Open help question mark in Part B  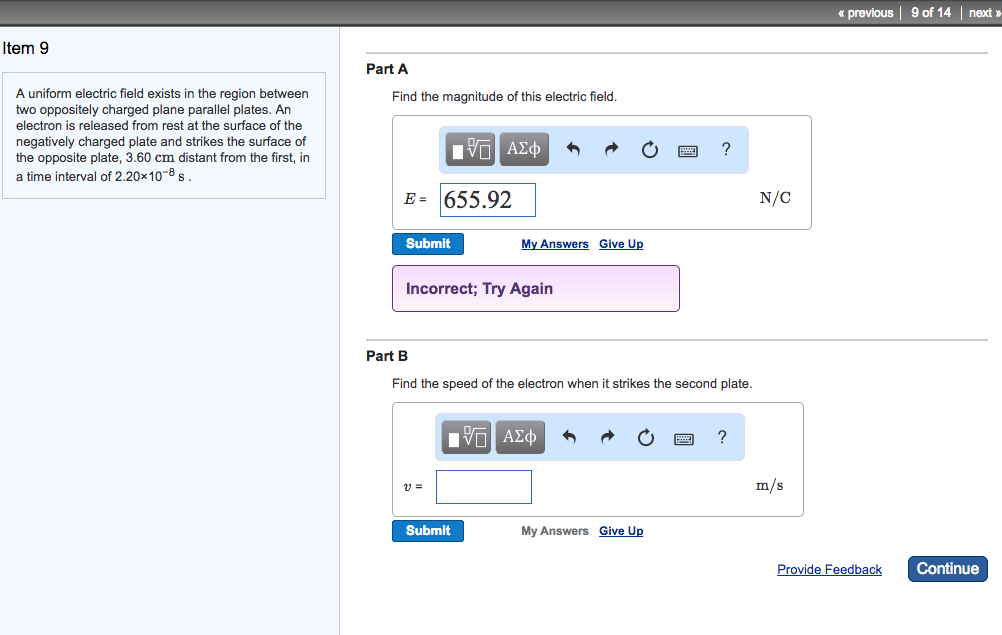point(721,437)
